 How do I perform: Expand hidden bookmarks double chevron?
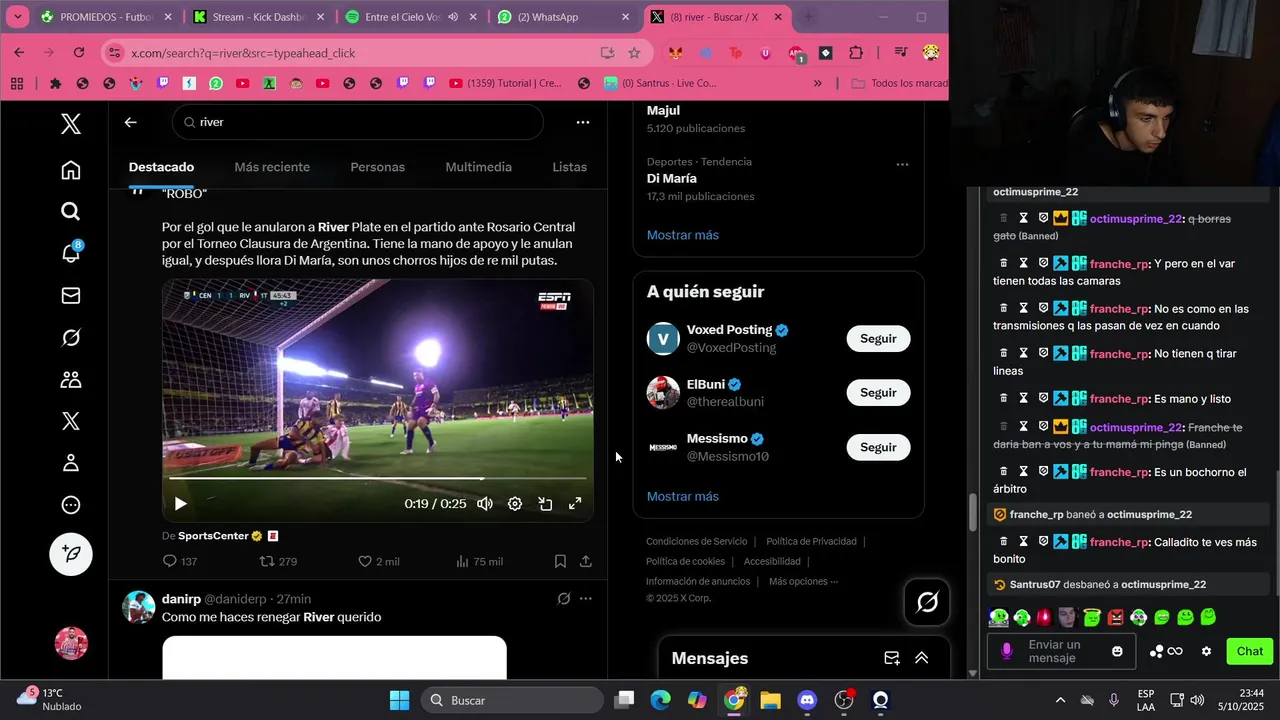[818, 83]
